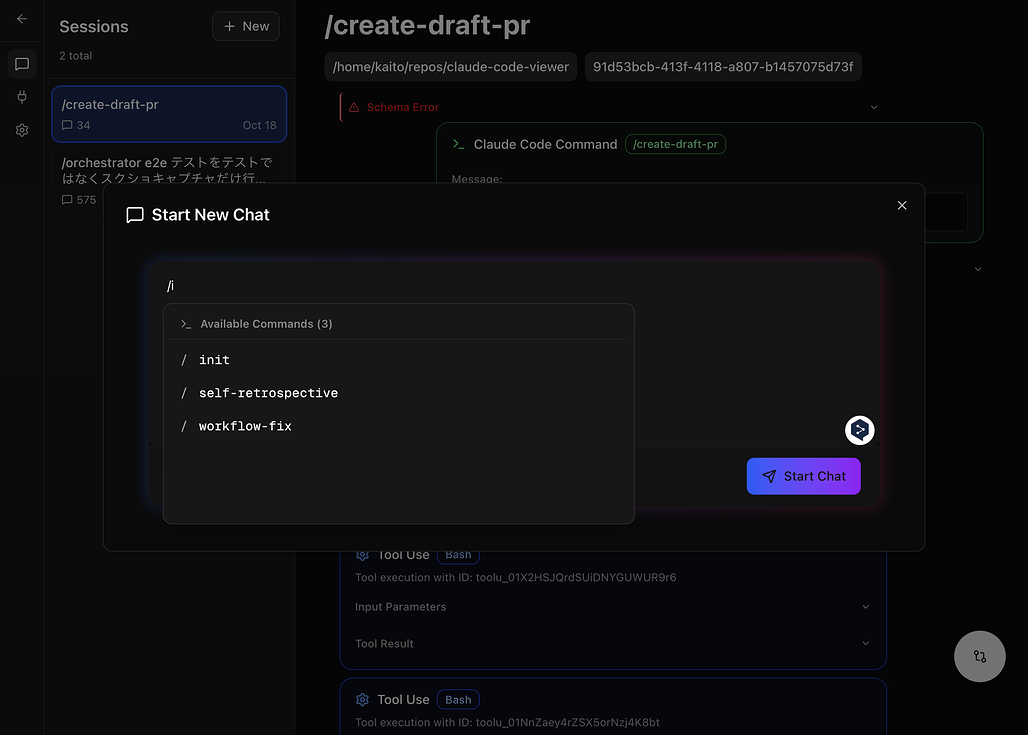Click the gear icon beside first Tool Use

point(363,555)
